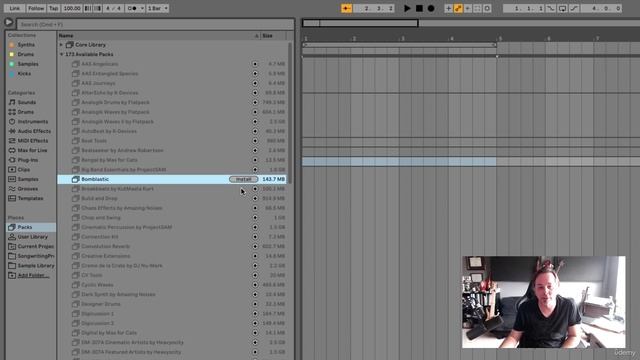Click the Session Record circle button

[487, 8]
